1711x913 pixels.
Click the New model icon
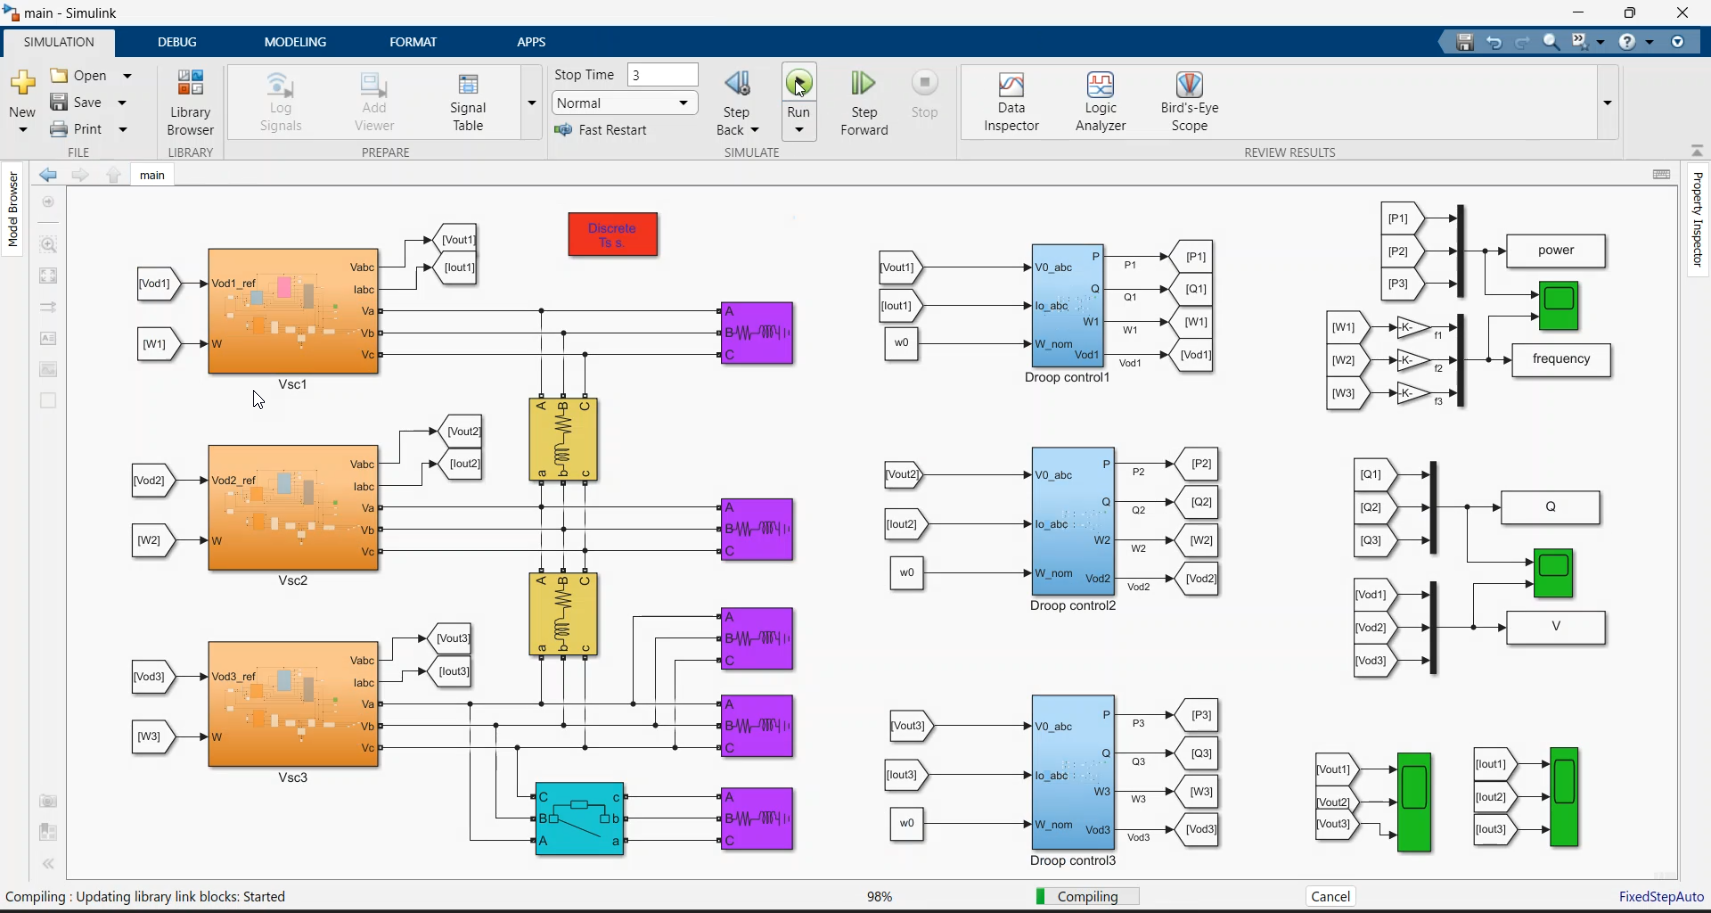tap(22, 83)
